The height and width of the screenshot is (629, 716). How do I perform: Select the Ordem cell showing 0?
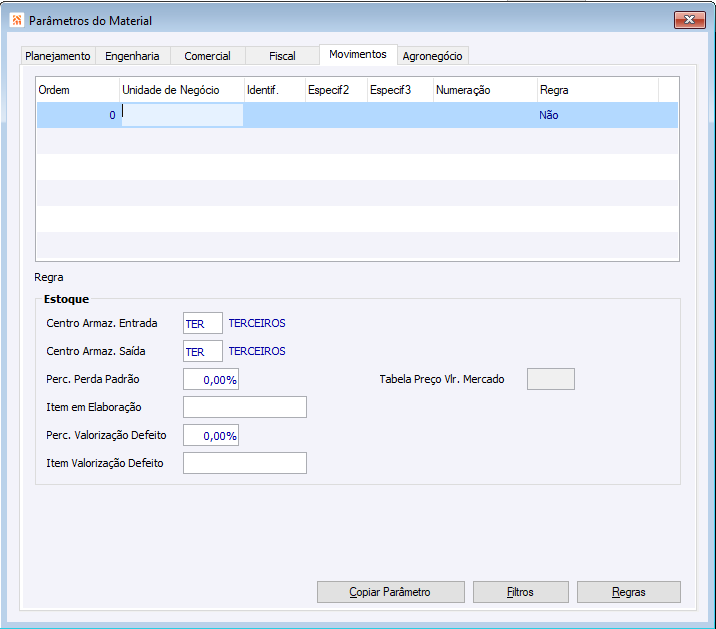tap(78, 115)
